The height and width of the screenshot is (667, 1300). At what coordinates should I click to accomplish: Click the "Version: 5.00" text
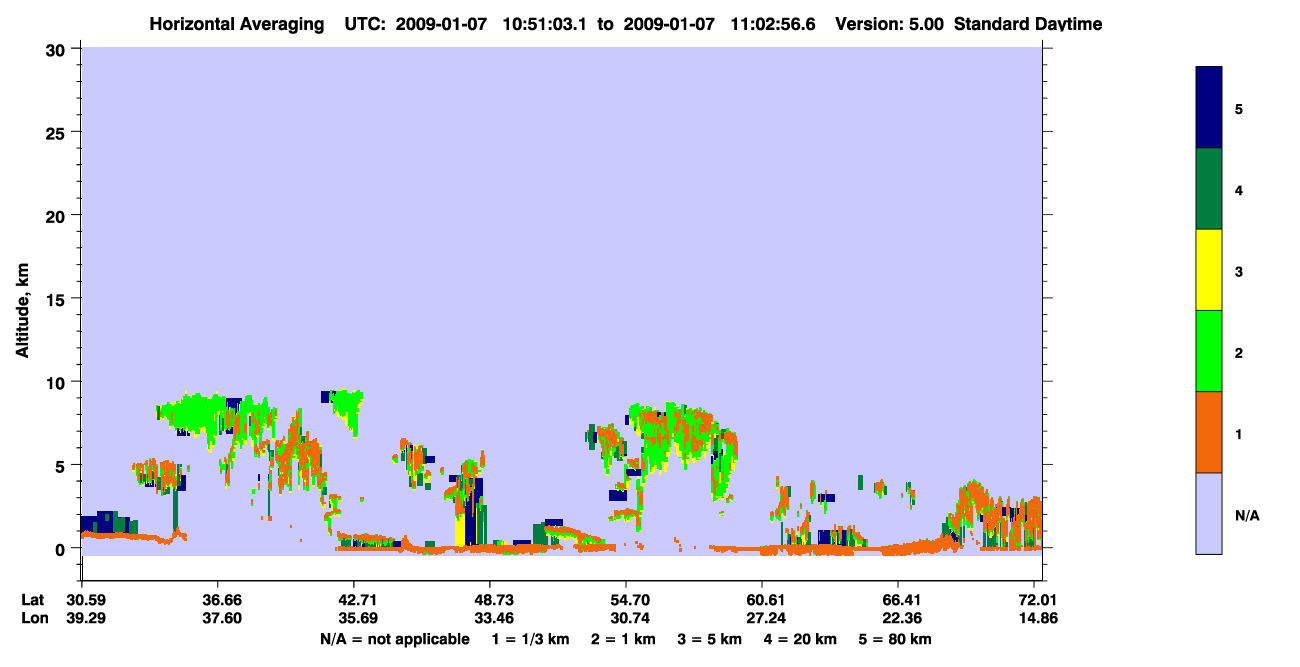889,24
